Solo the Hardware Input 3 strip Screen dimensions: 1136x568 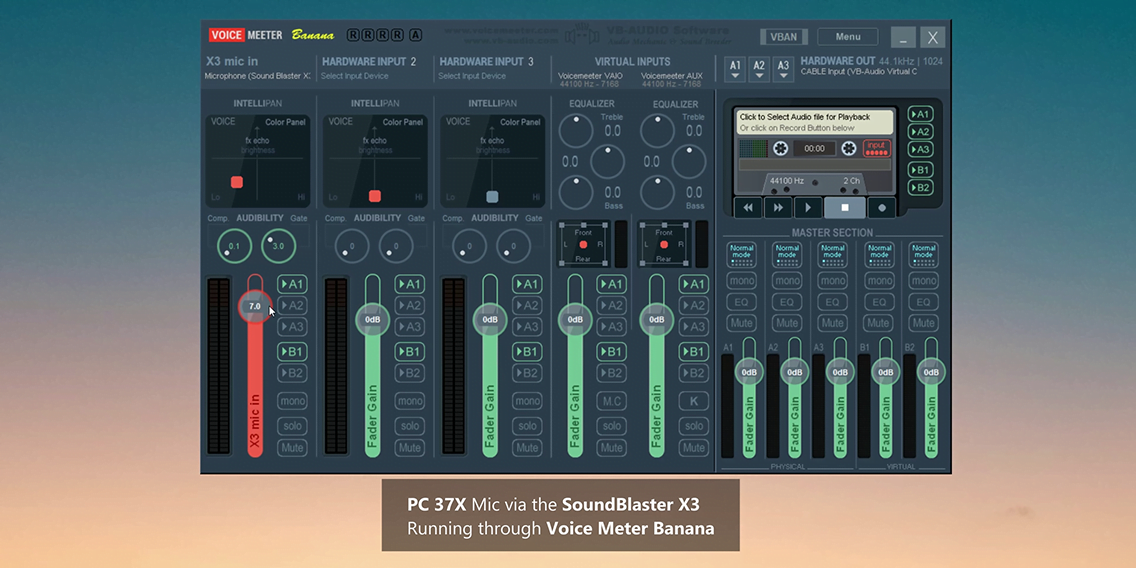(527, 426)
